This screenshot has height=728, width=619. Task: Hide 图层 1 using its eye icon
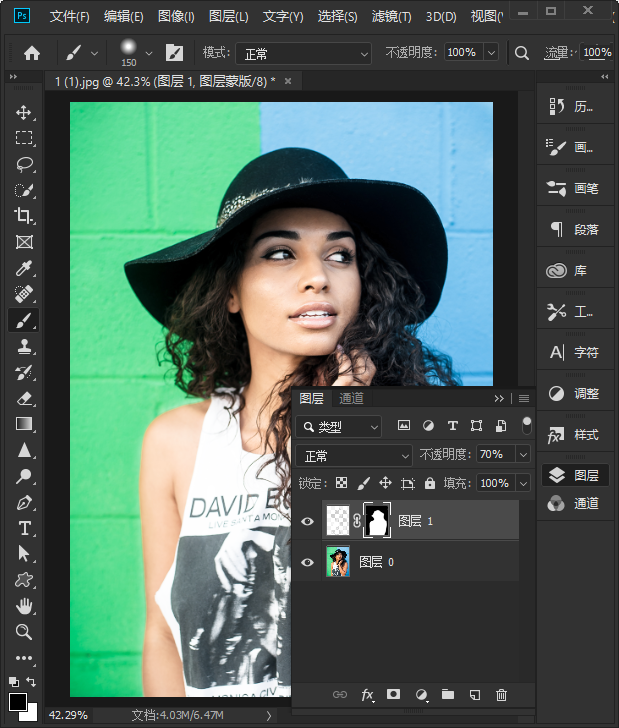(x=307, y=521)
